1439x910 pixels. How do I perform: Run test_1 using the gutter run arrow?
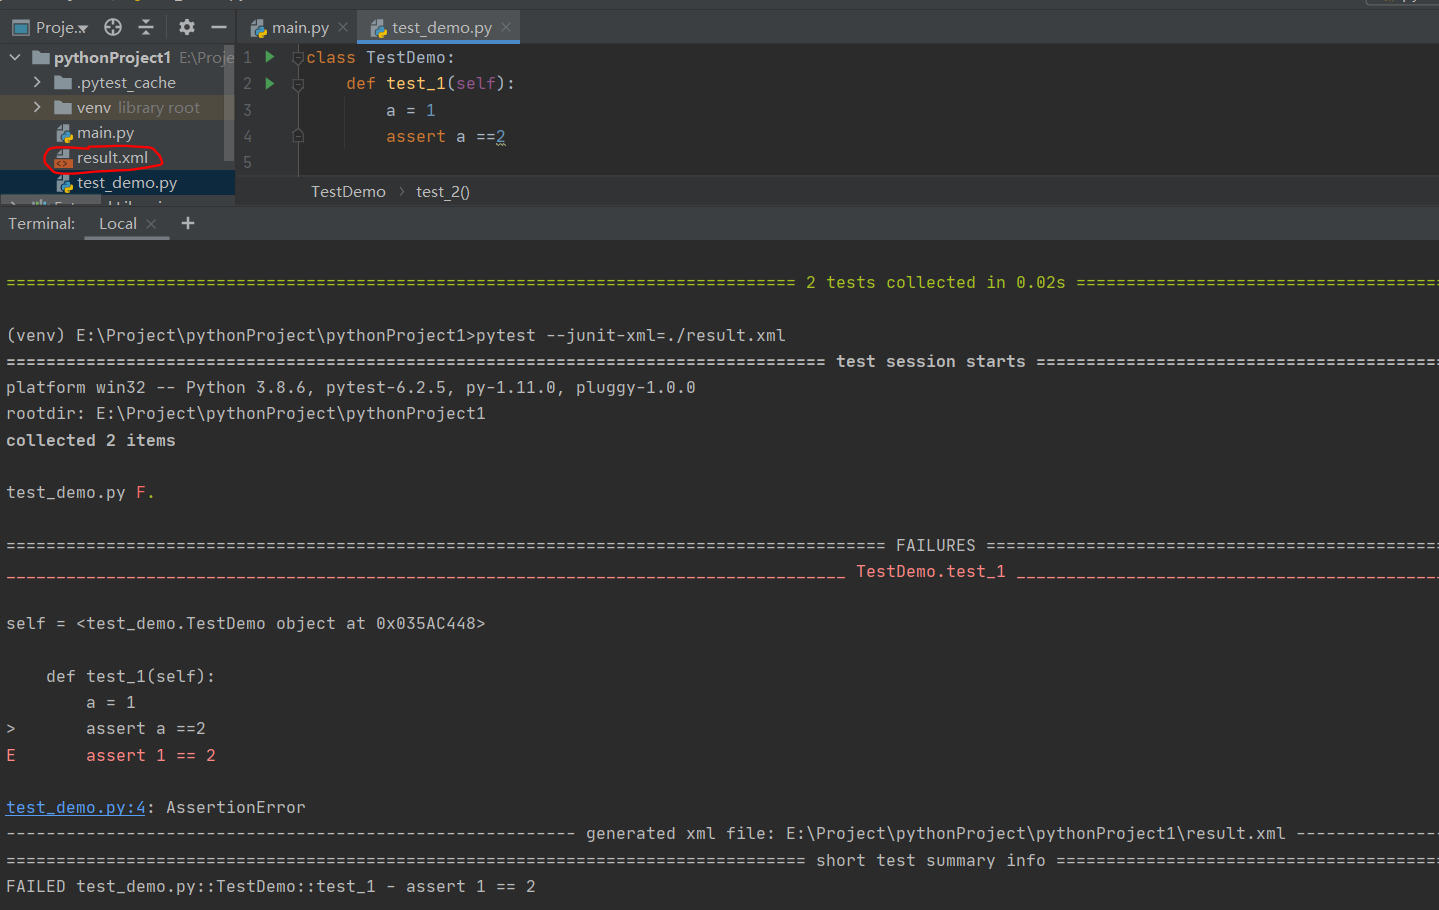270,83
